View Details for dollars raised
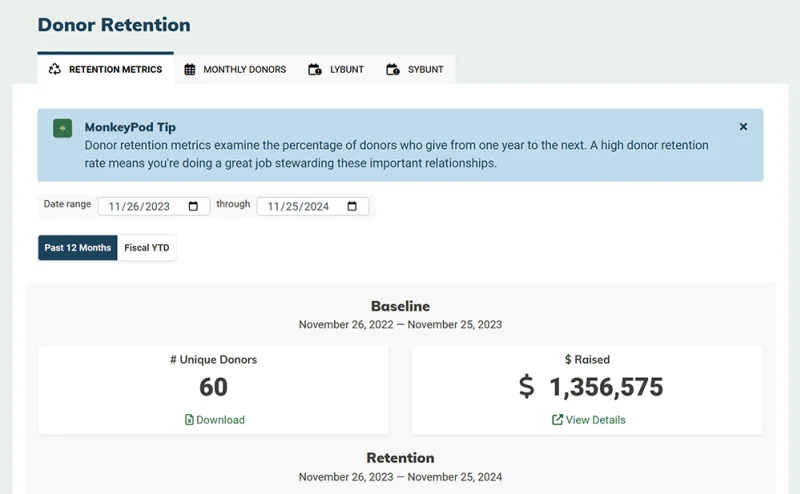This screenshot has height=494, width=800. (589, 419)
